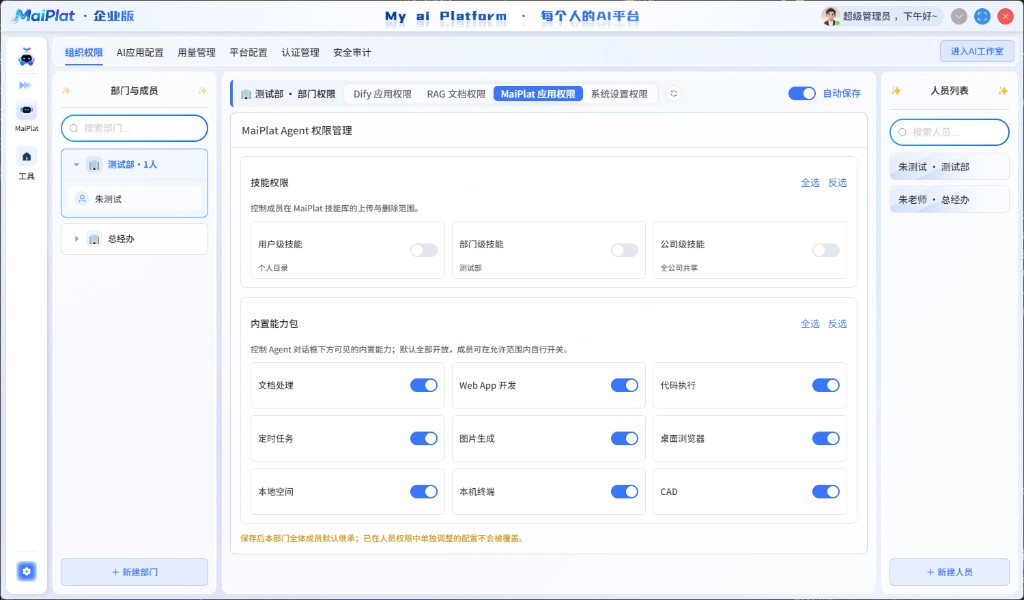Turn off the 图片生成 toggle
The image size is (1024, 600).
(x=624, y=438)
